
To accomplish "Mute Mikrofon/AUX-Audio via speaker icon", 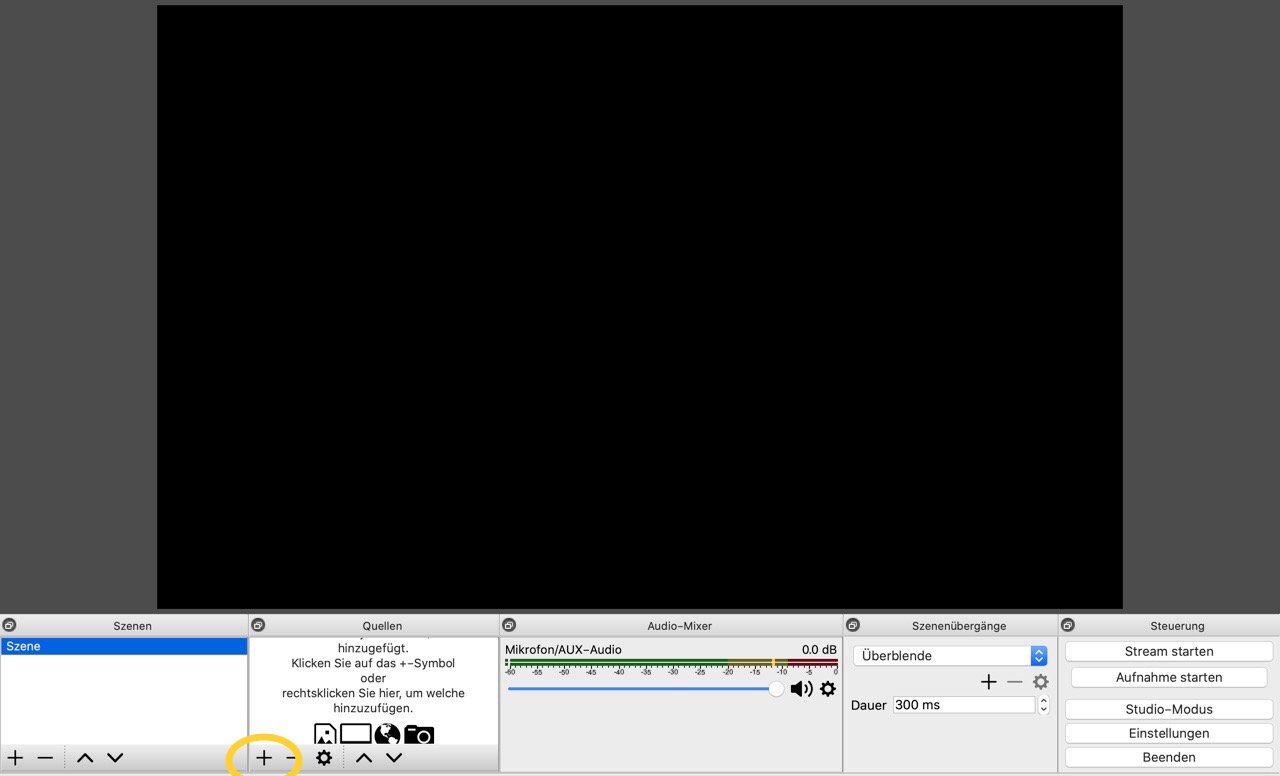I will pos(801,689).
